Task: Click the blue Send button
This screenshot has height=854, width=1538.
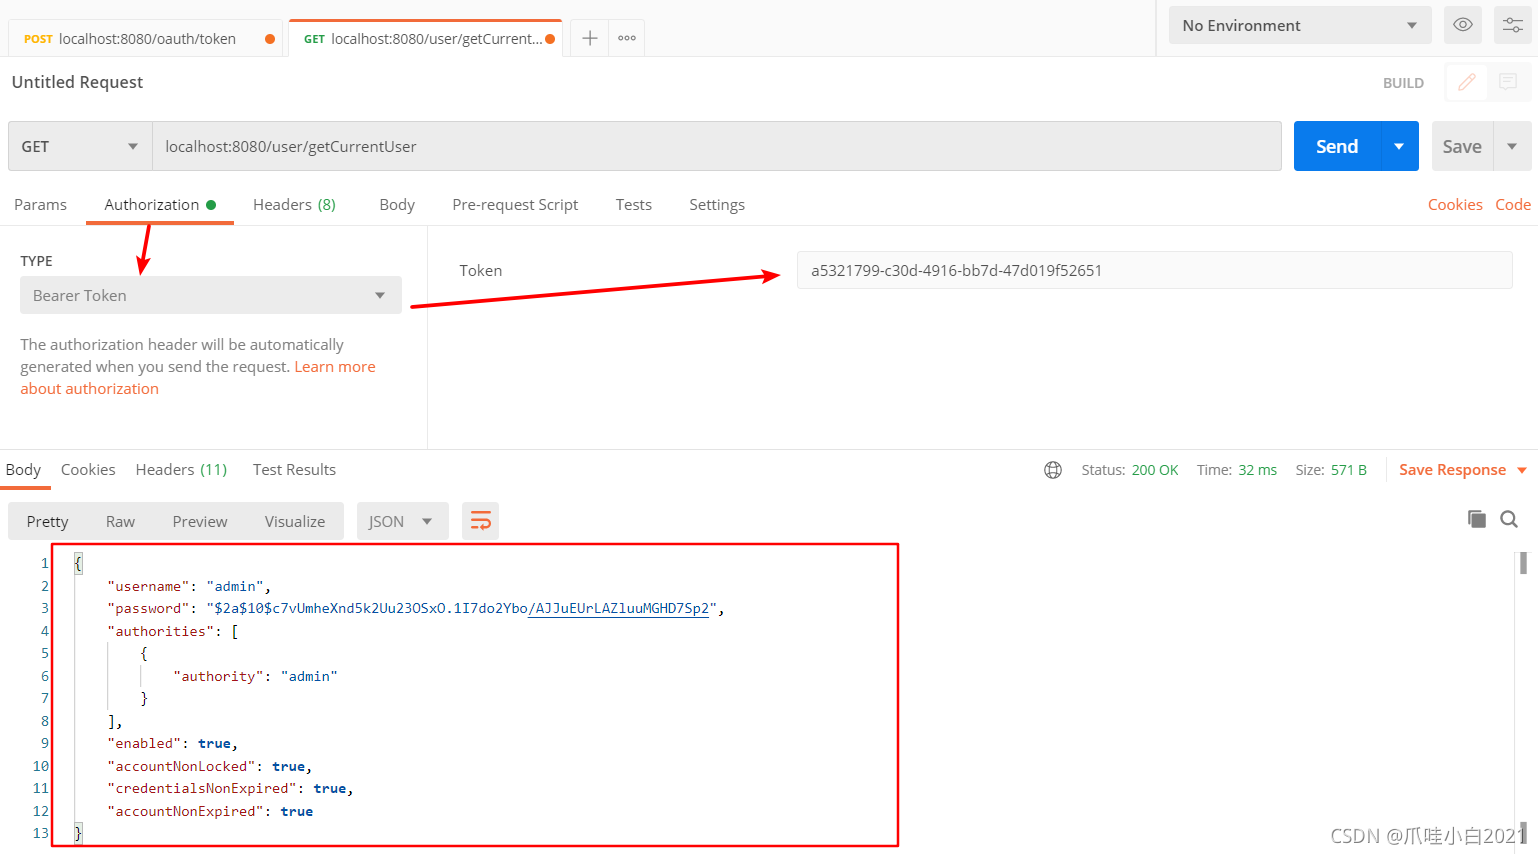Action: pos(1337,146)
